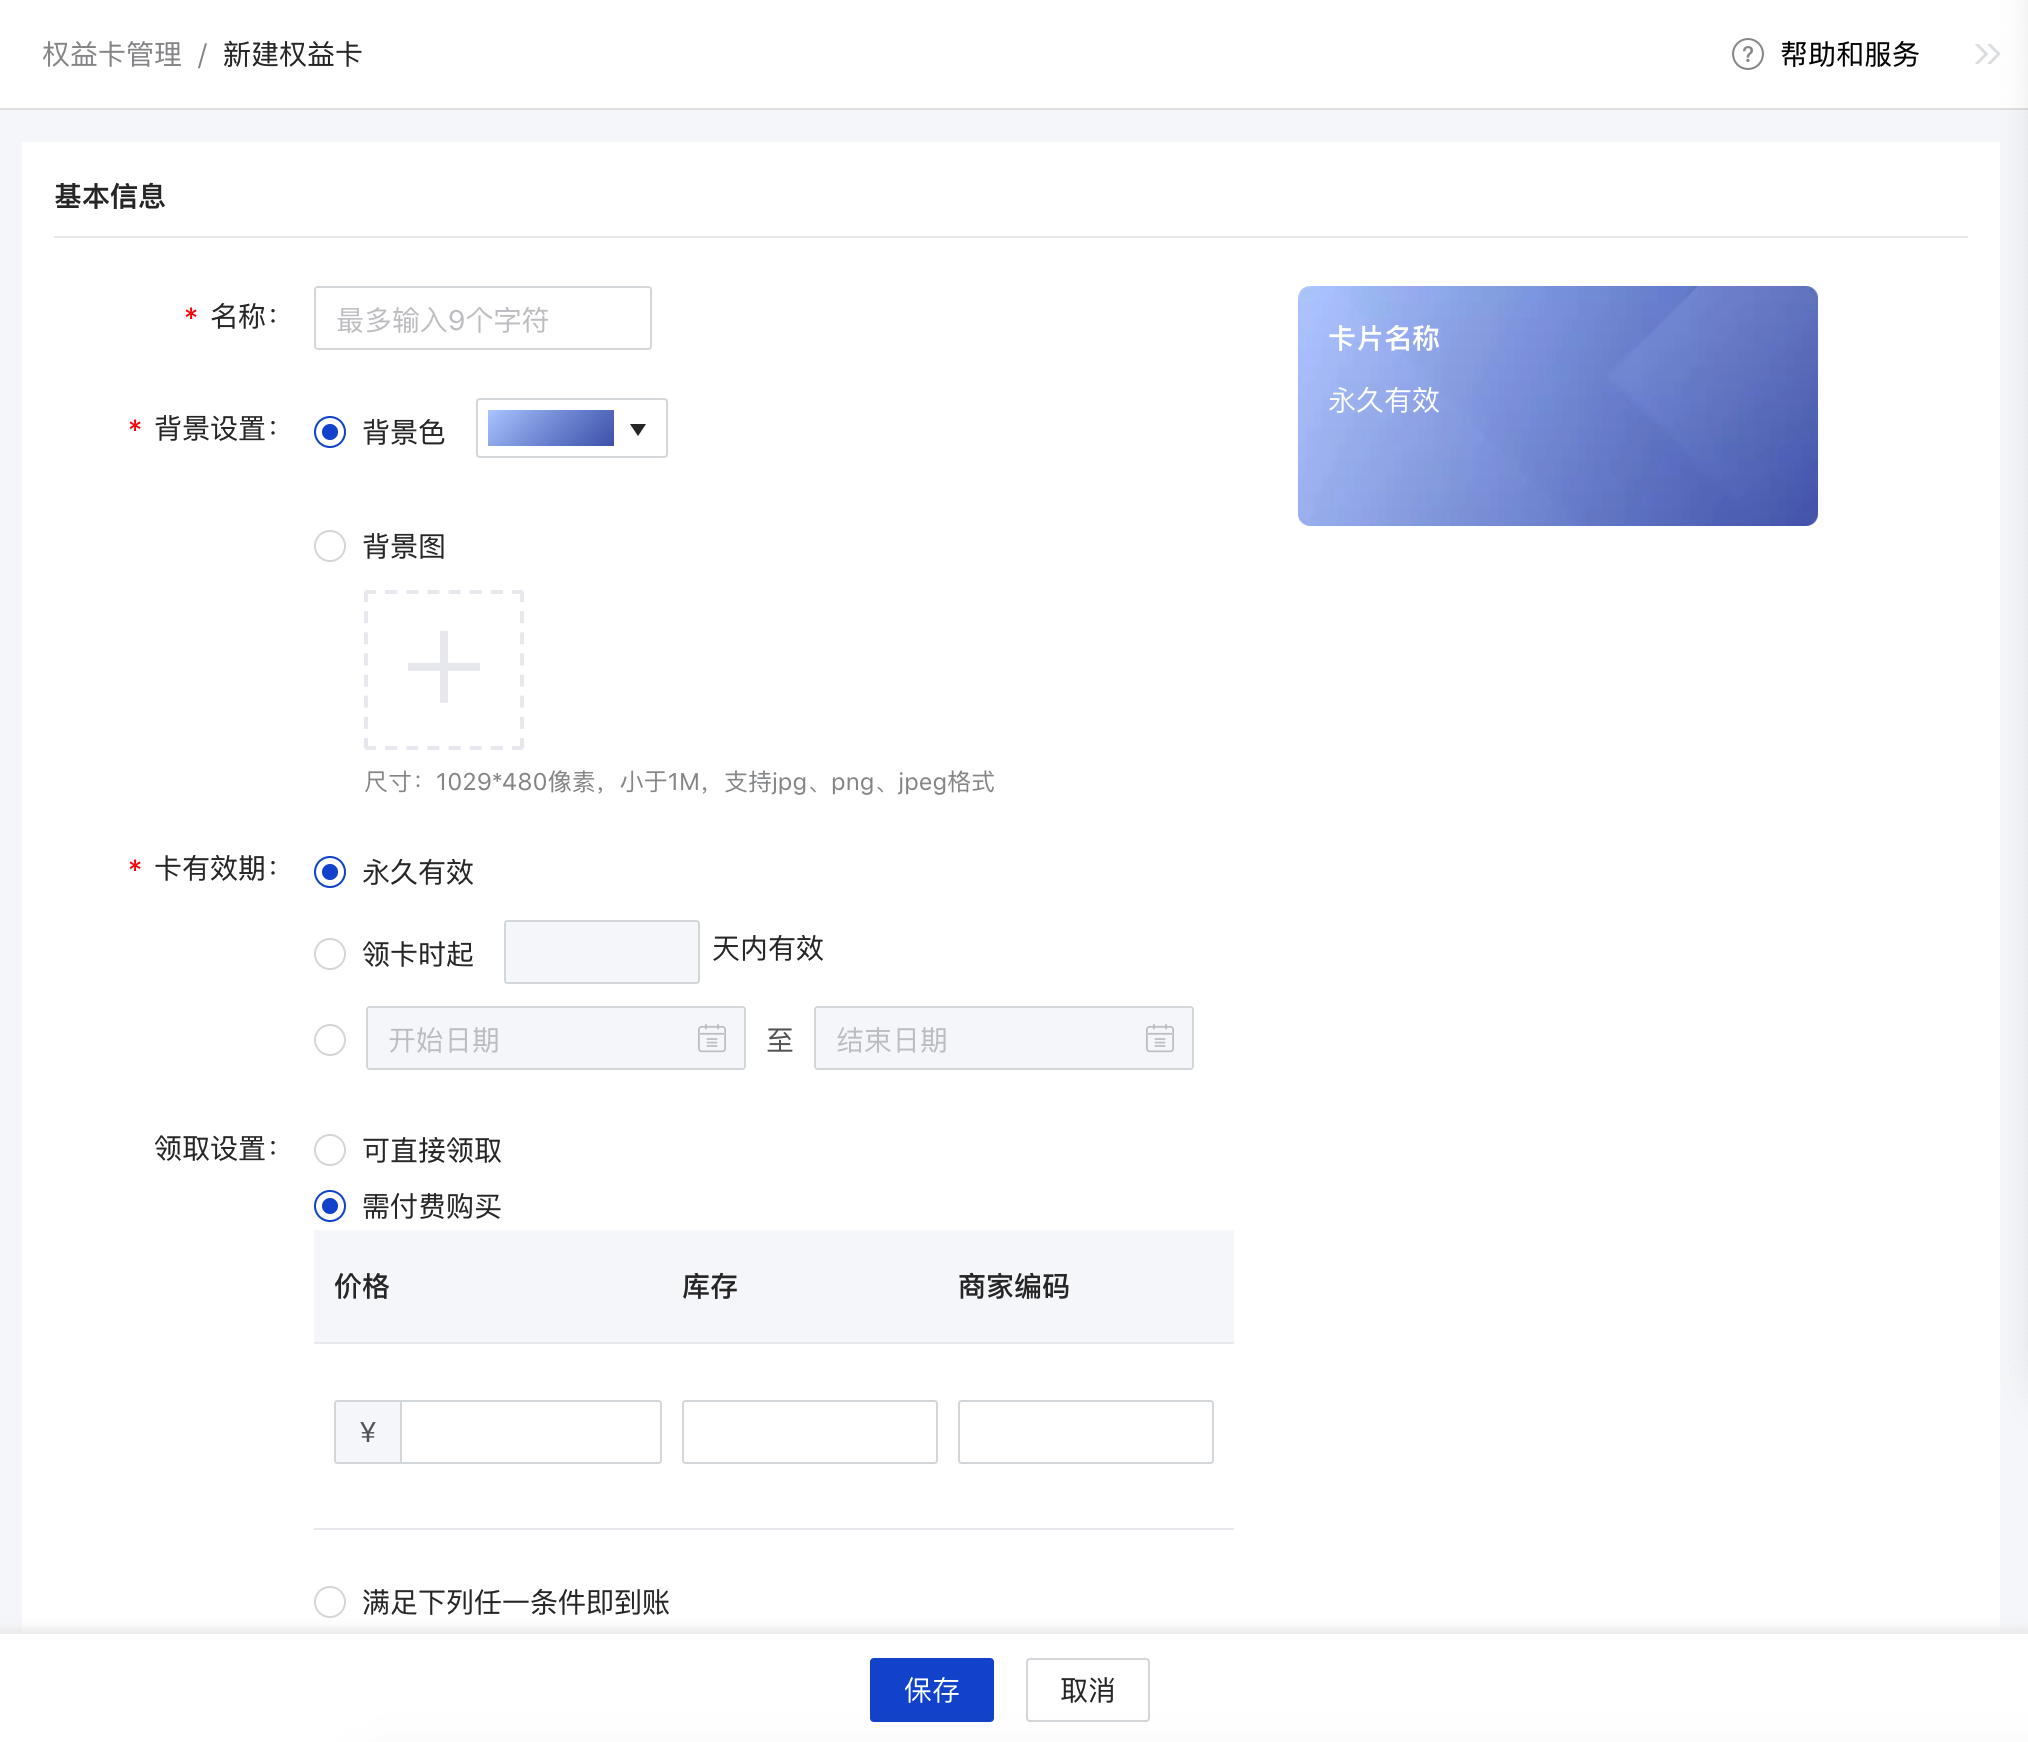Click the 取消 button
The height and width of the screenshot is (1742, 2028).
coord(1088,1690)
